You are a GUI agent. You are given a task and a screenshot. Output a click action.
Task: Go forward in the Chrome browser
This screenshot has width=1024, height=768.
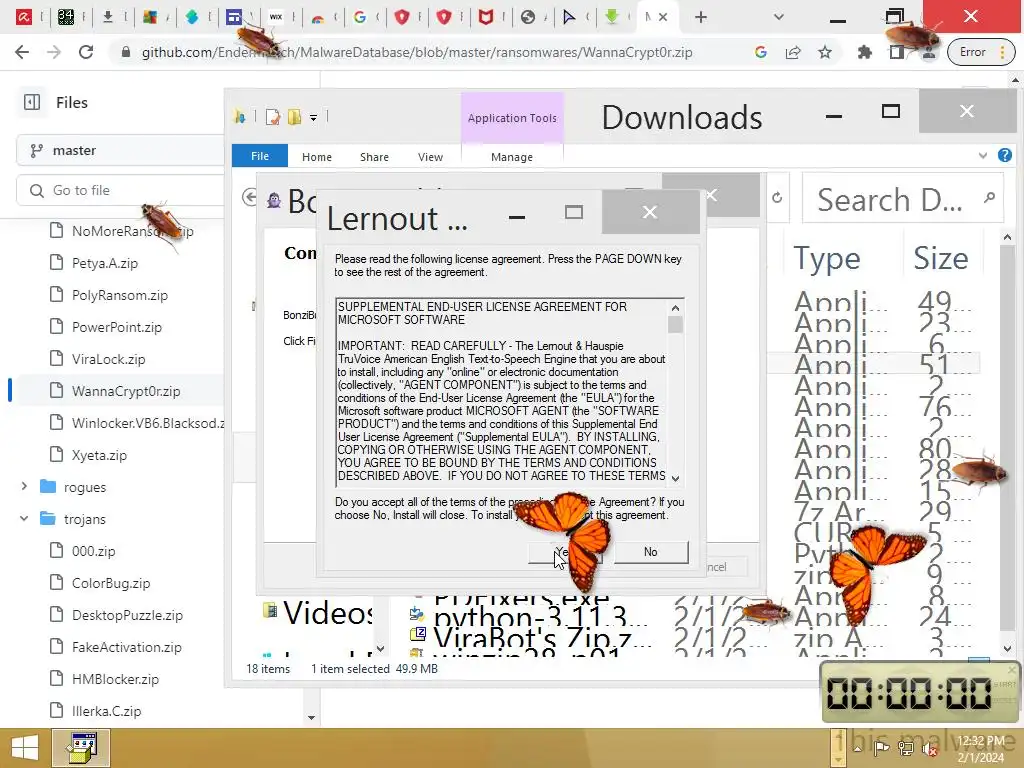[54, 52]
